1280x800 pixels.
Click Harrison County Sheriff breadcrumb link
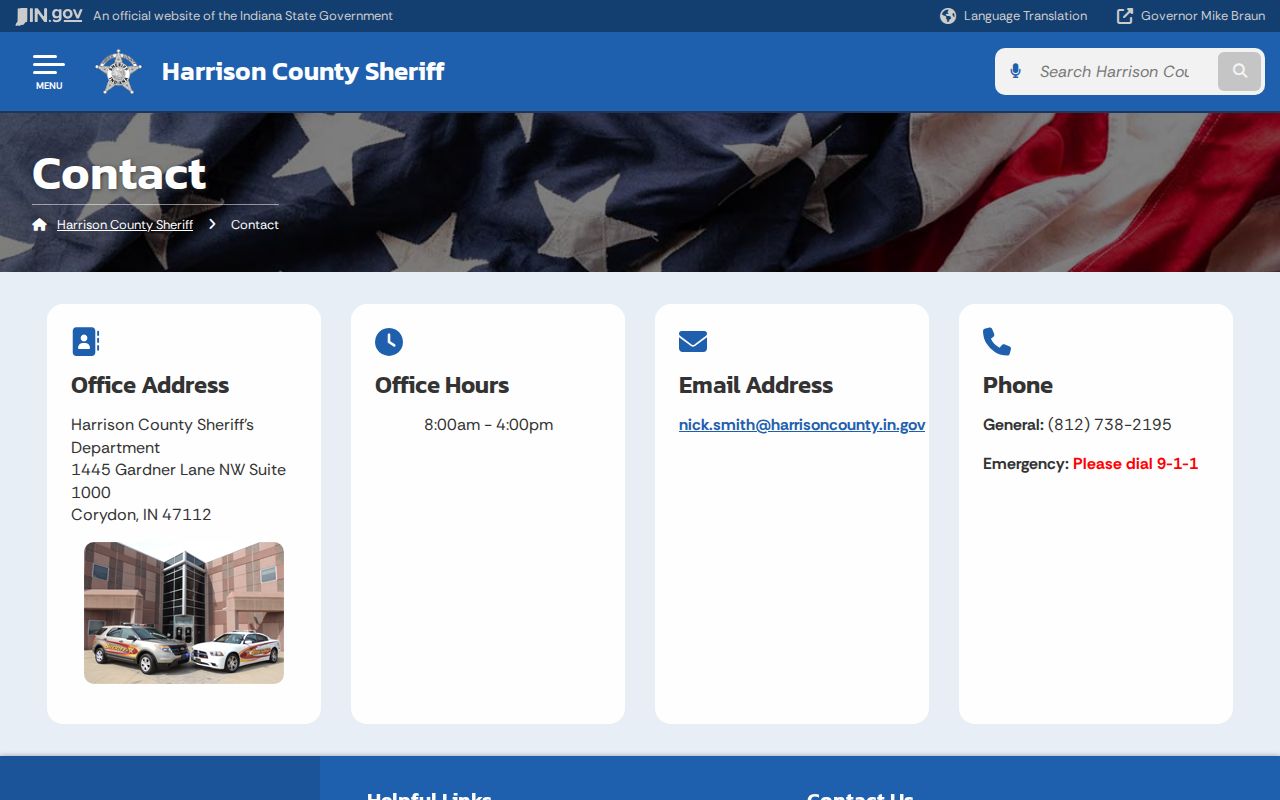tap(125, 225)
